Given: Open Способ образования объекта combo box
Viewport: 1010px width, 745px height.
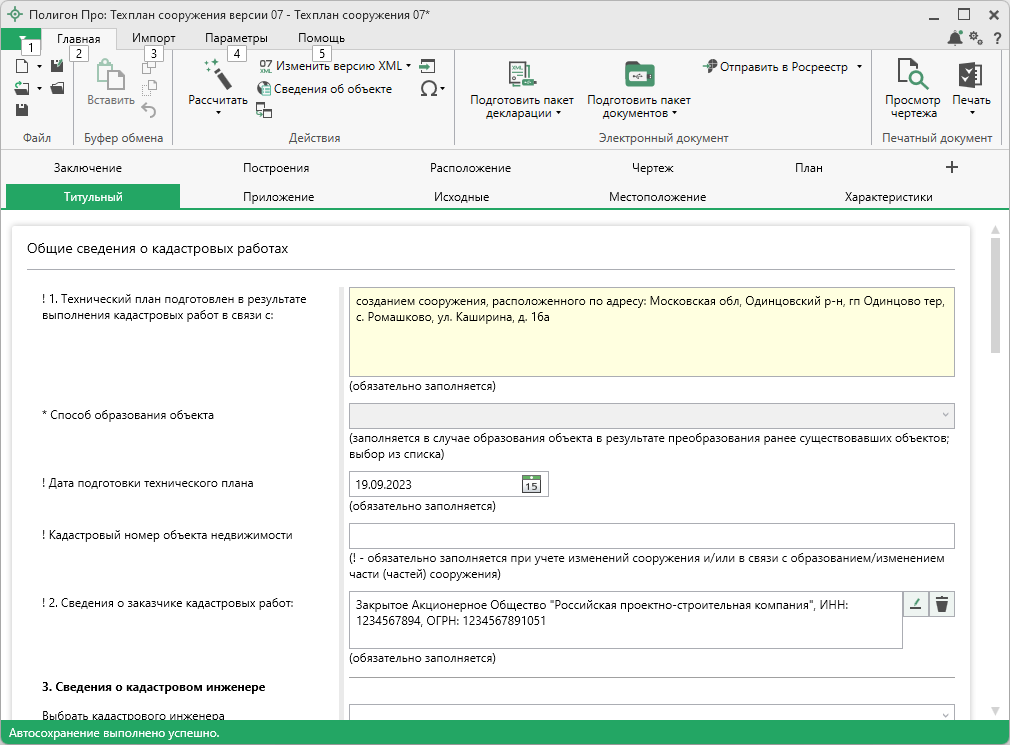Looking at the screenshot, I should coord(651,415).
